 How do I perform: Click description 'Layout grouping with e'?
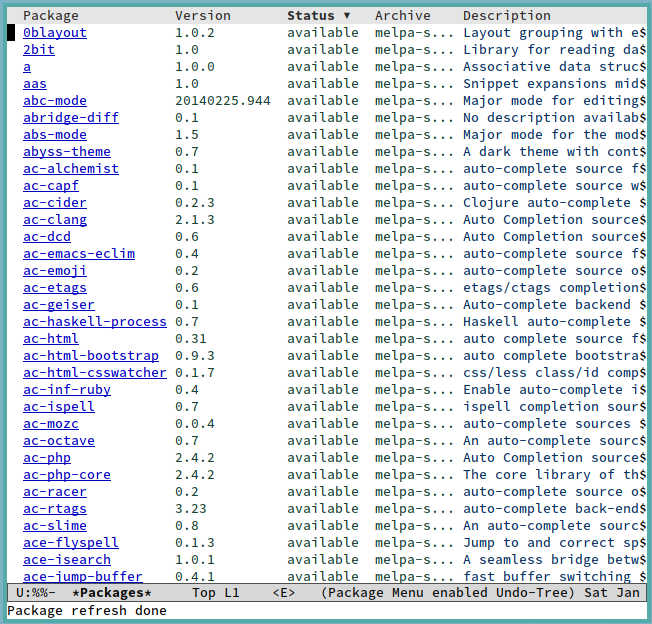click(551, 32)
